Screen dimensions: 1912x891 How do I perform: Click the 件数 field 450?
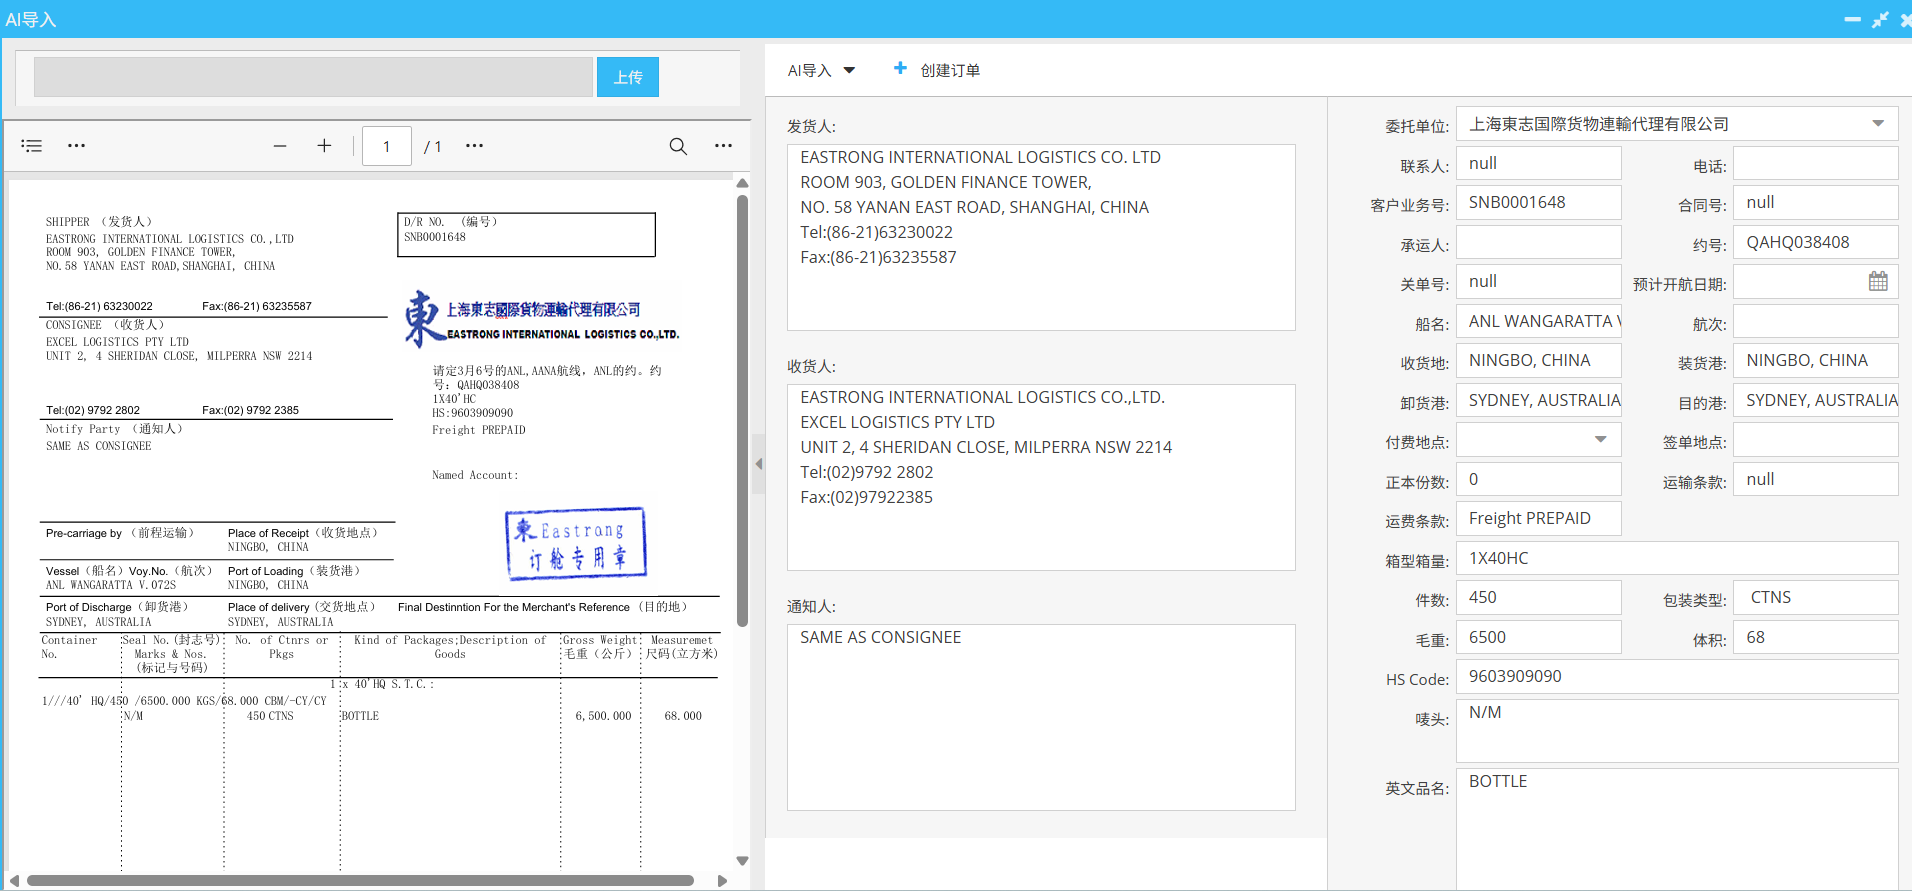click(1538, 597)
